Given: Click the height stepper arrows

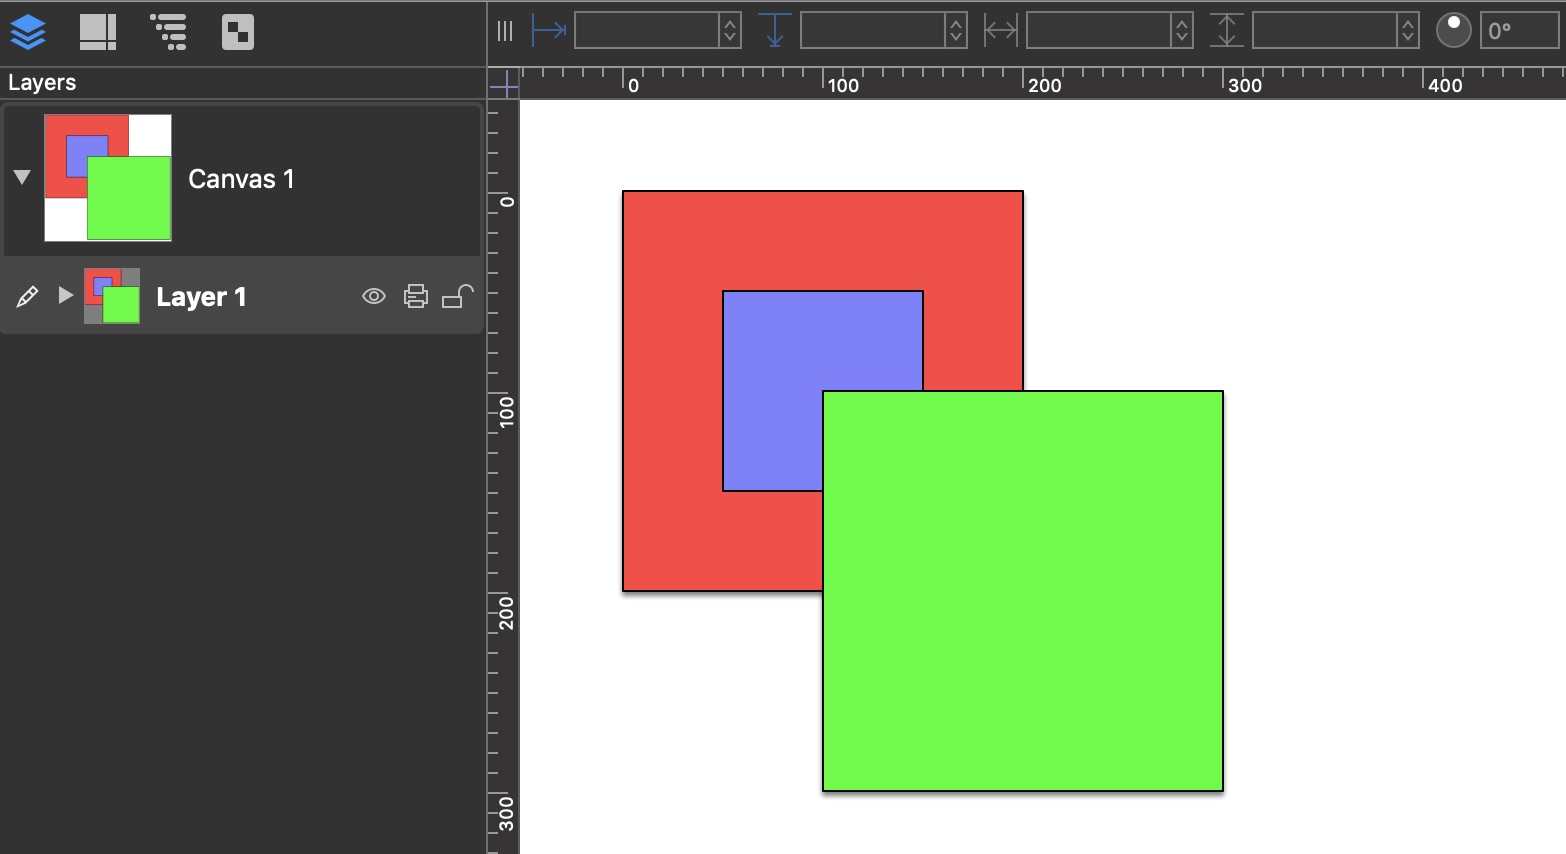Looking at the screenshot, I should click(x=1409, y=31).
